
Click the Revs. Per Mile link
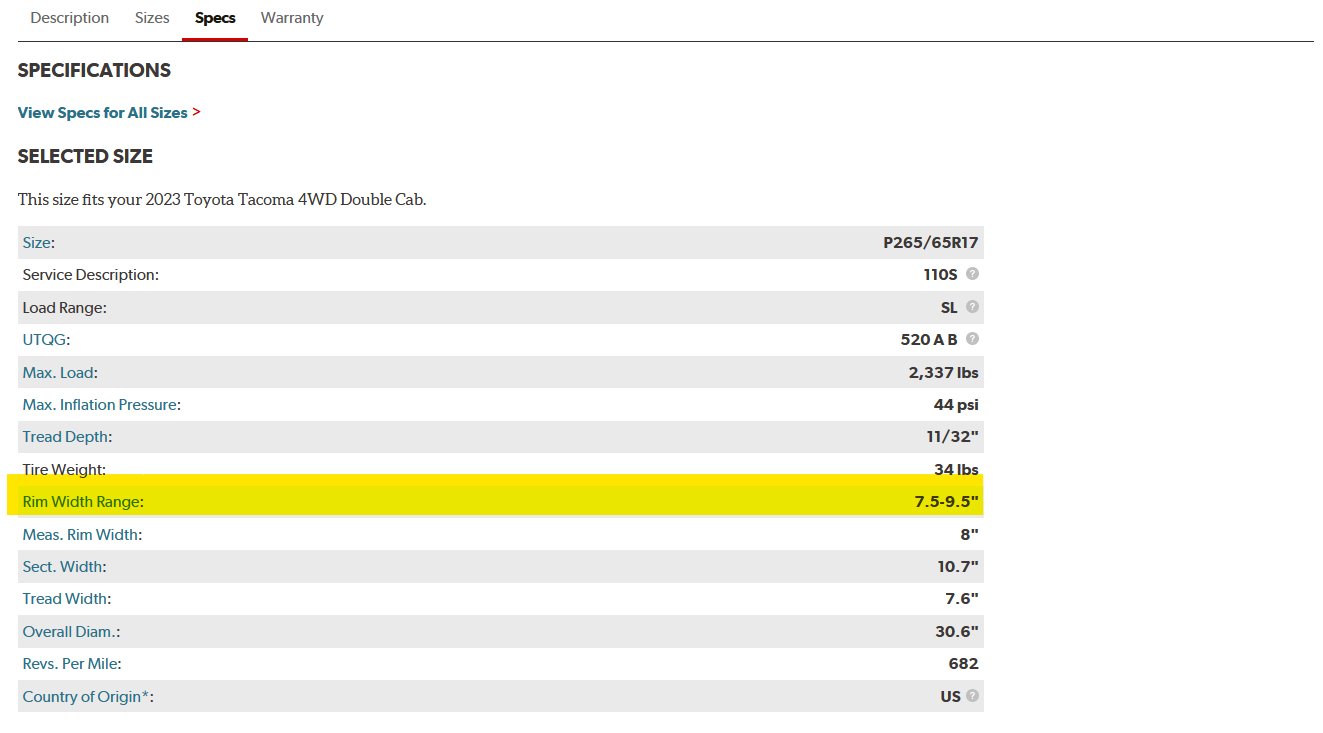[x=70, y=664]
